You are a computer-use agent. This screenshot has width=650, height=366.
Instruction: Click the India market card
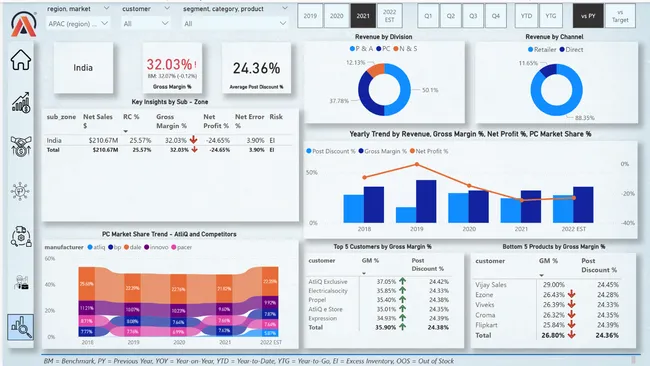pyautogui.click(x=83, y=68)
